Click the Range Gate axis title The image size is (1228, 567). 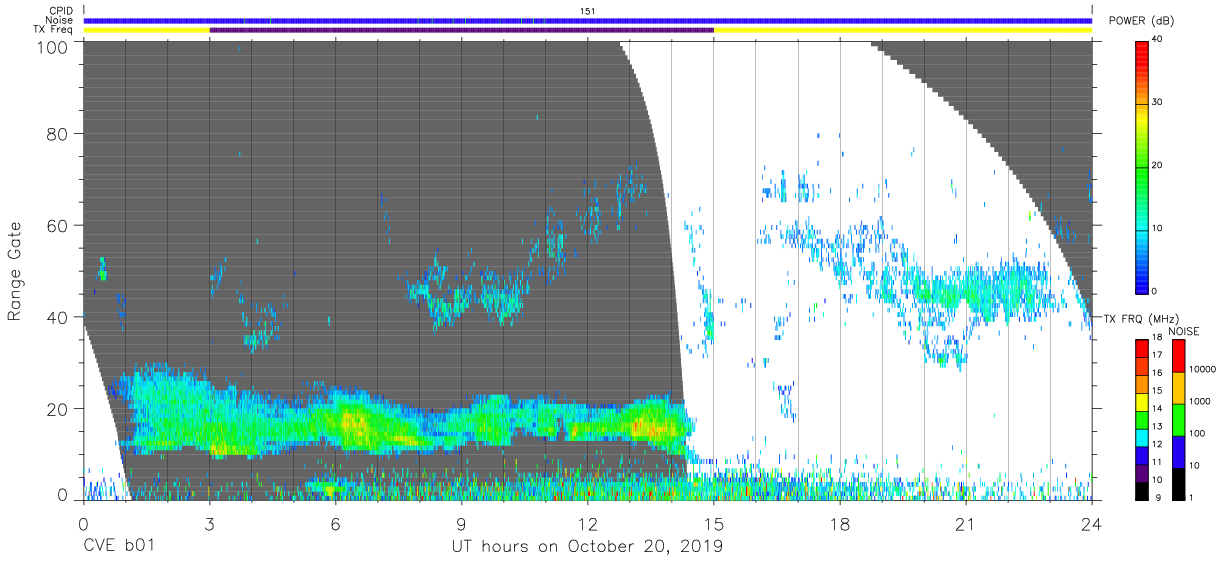coord(15,271)
